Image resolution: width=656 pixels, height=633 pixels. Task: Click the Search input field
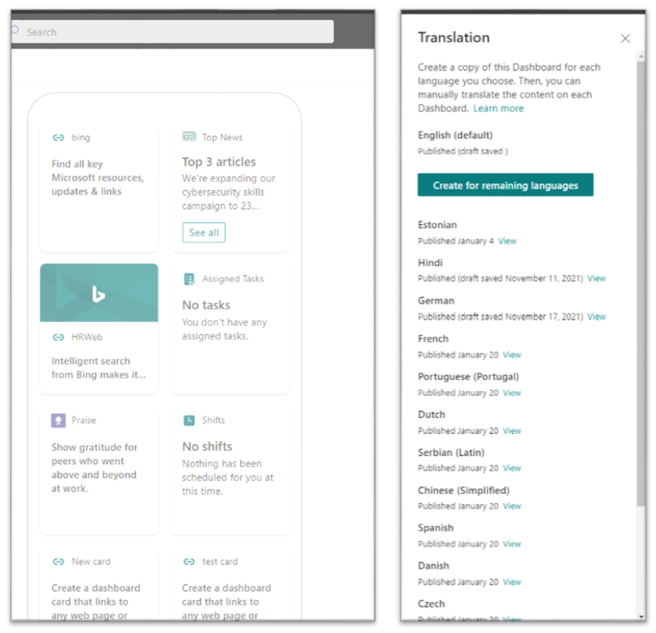pyautogui.click(x=172, y=32)
